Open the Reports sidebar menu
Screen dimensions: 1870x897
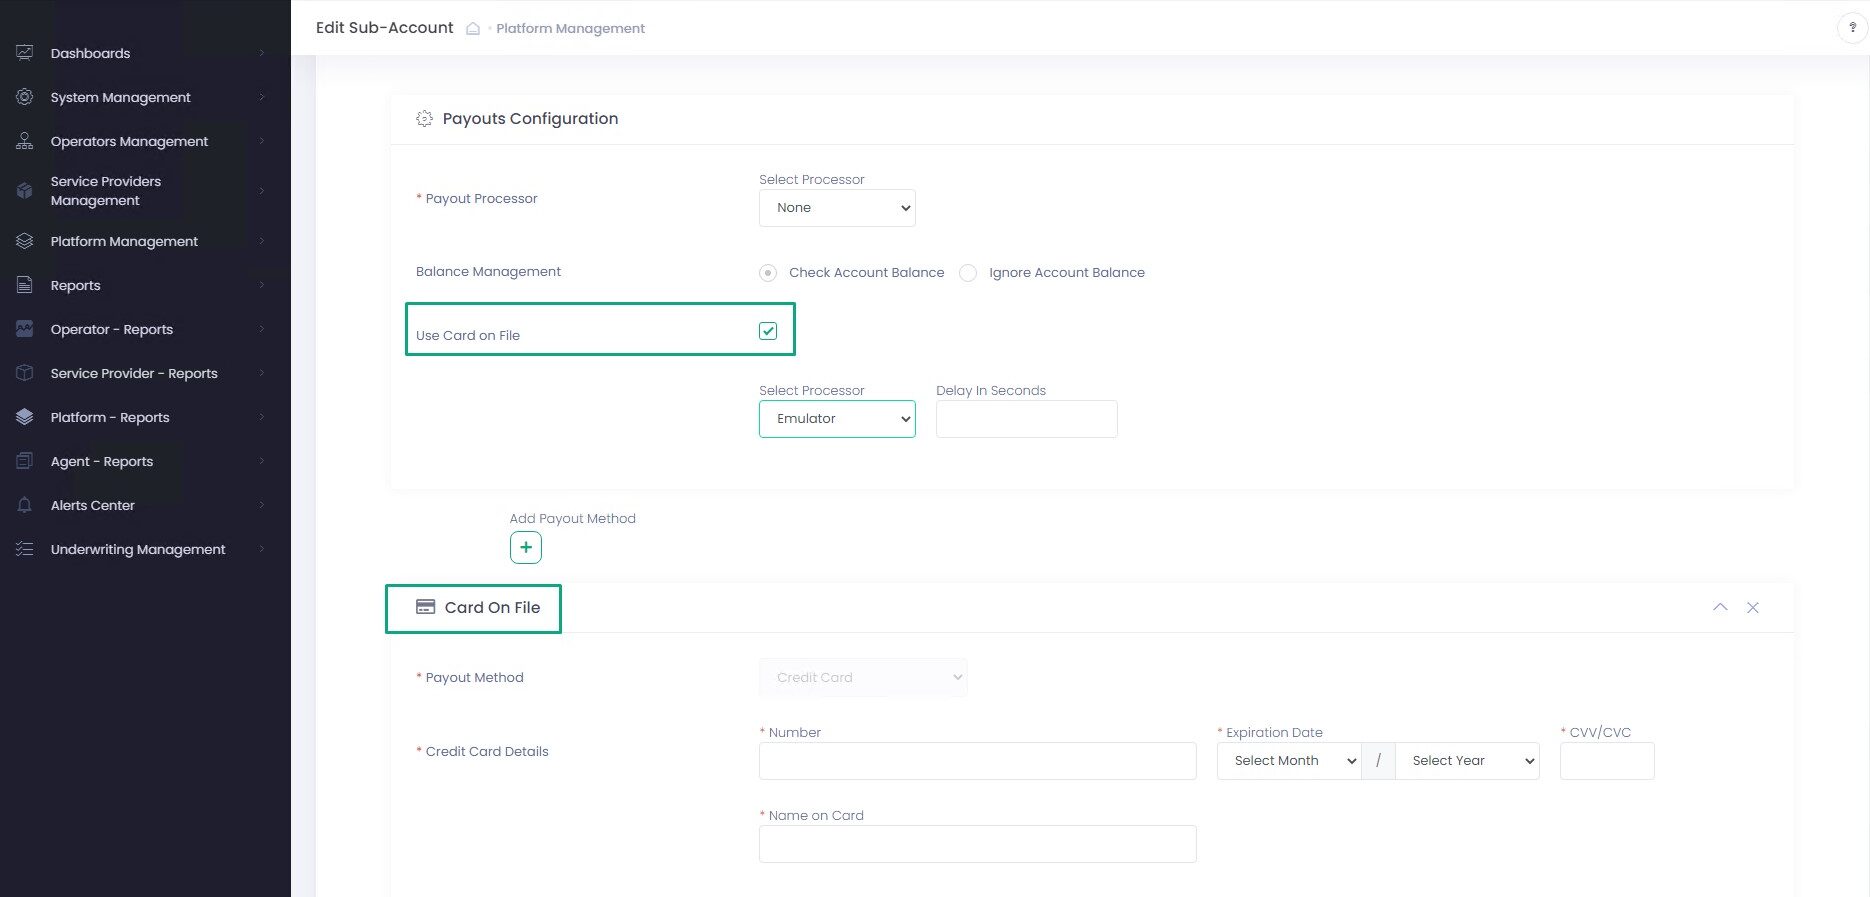(76, 285)
